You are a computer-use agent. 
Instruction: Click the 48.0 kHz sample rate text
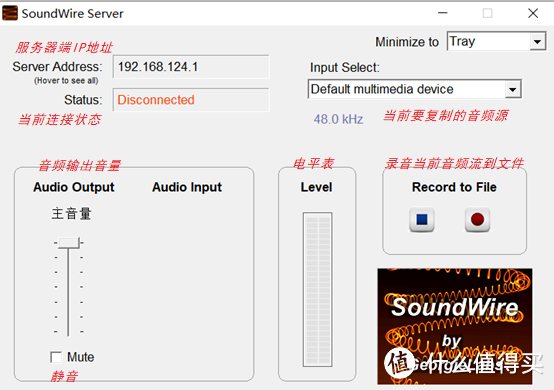(x=338, y=119)
